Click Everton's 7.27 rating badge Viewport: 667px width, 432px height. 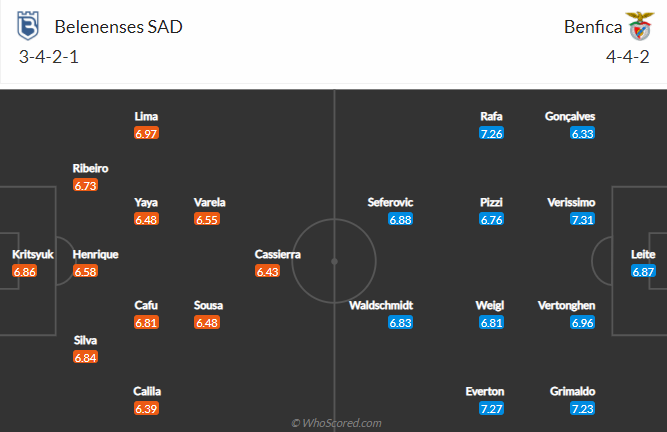point(491,408)
